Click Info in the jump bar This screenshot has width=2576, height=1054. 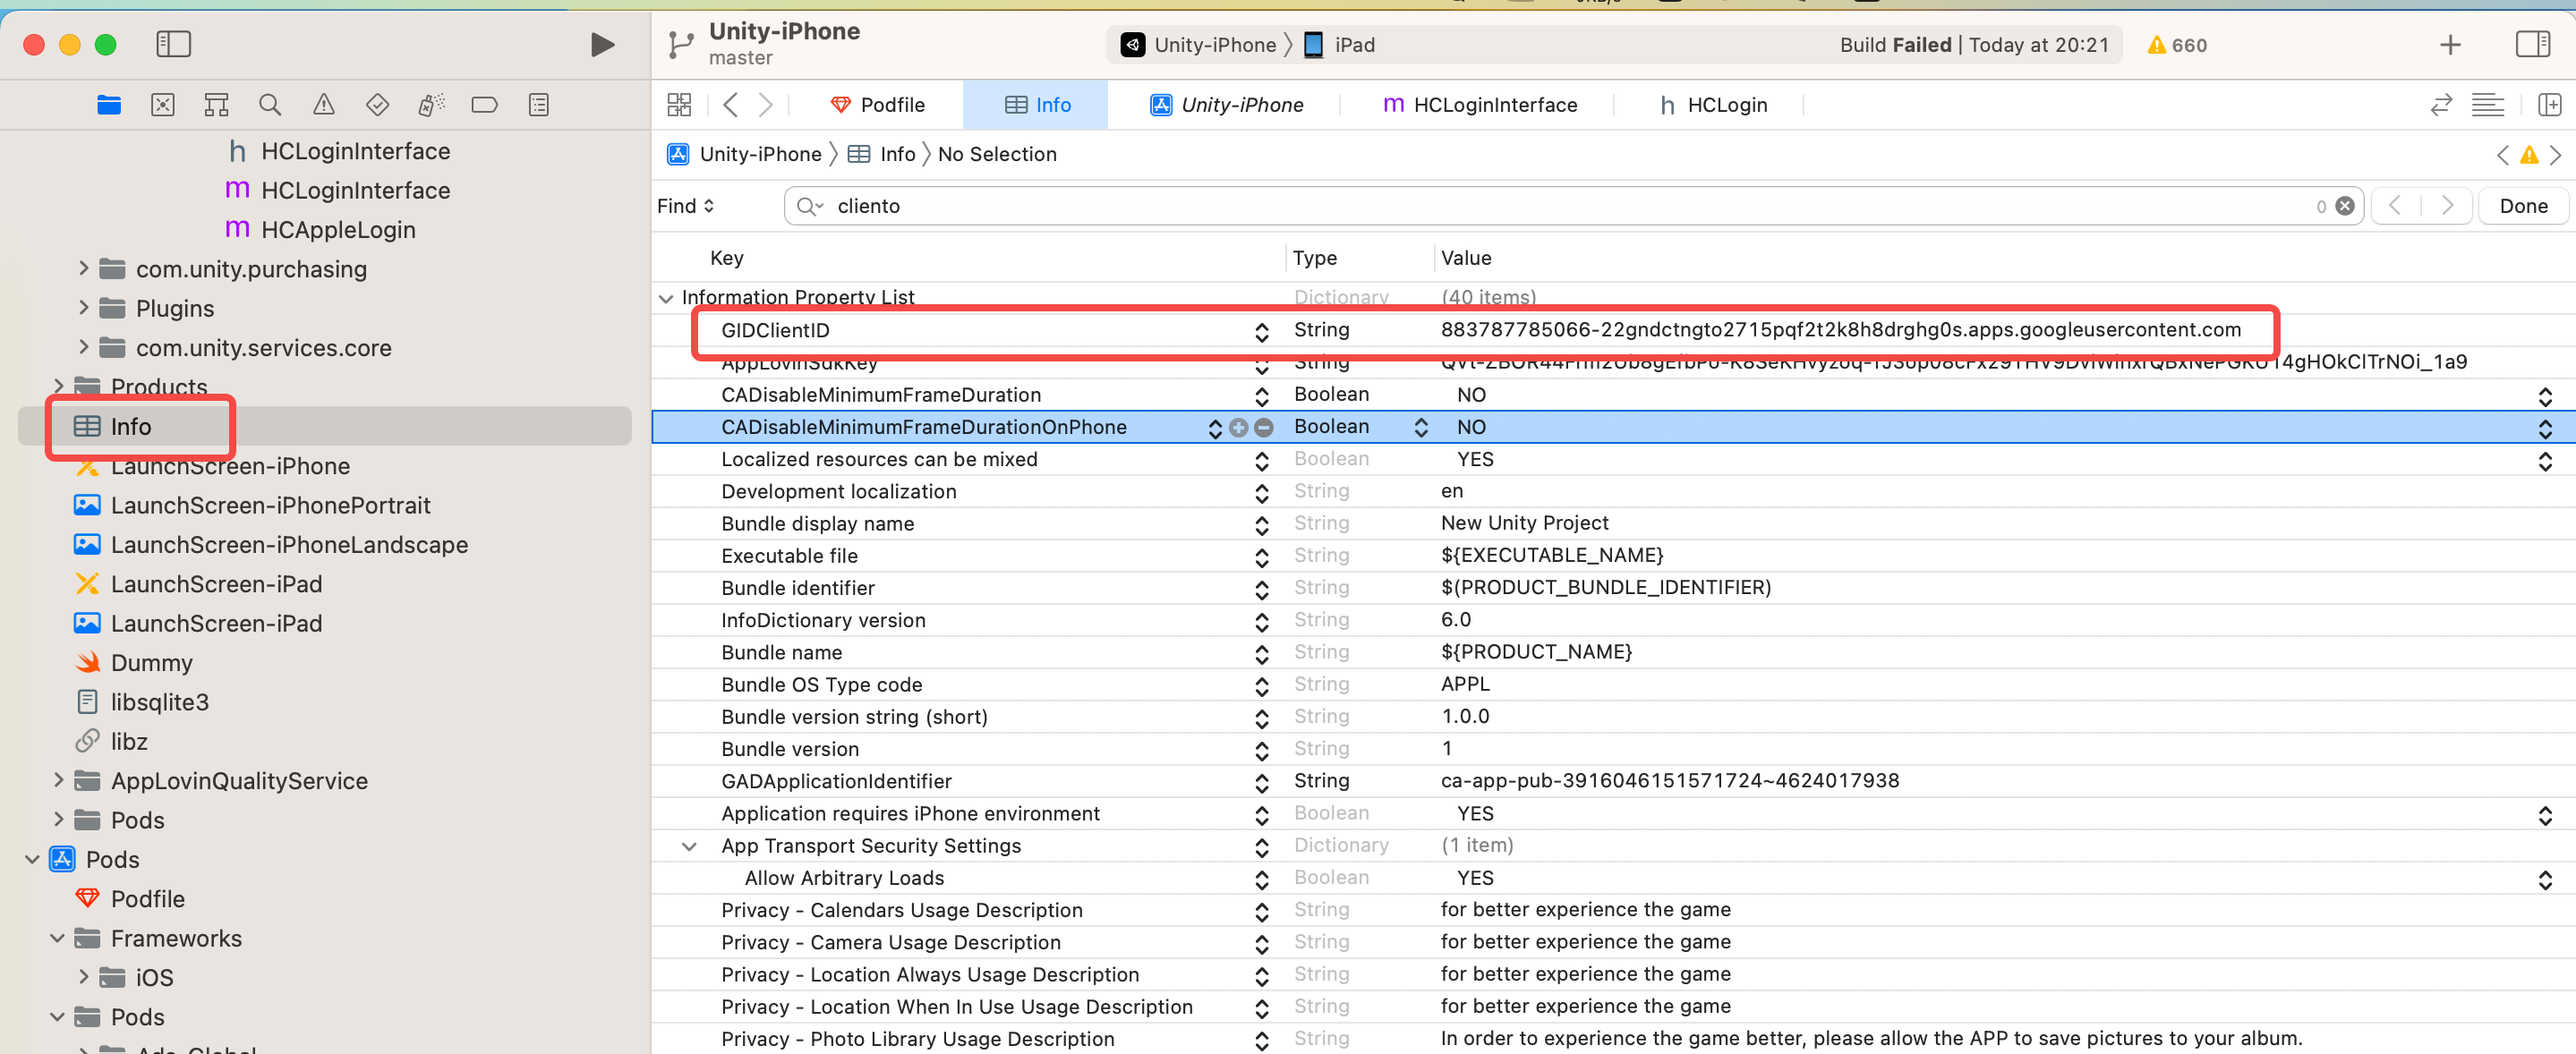pyautogui.click(x=881, y=154)
